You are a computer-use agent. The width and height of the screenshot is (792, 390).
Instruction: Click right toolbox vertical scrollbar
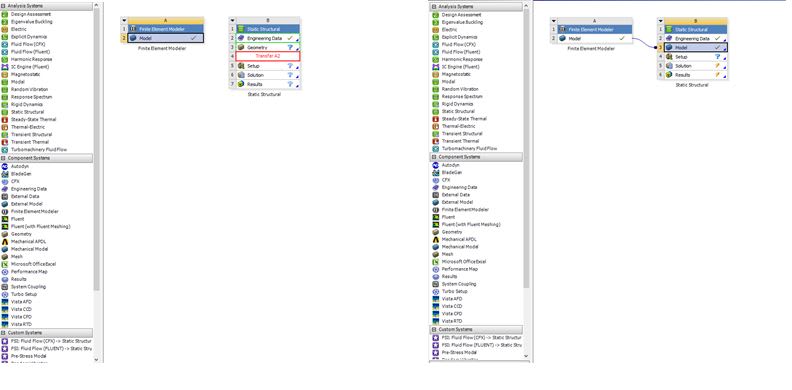[x=526, y=149]
